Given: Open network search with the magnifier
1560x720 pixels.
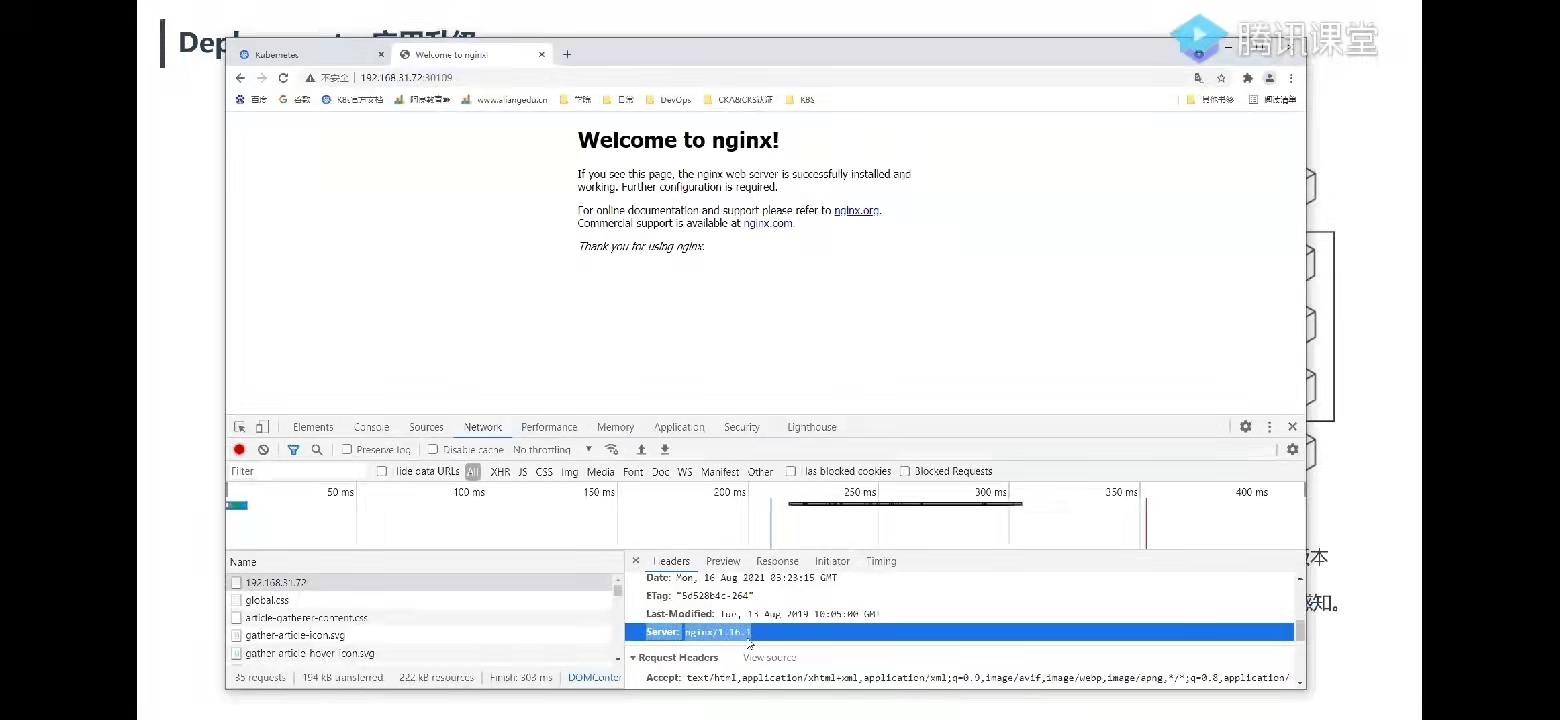Looking at the screenshot, I should click(317, 450).
